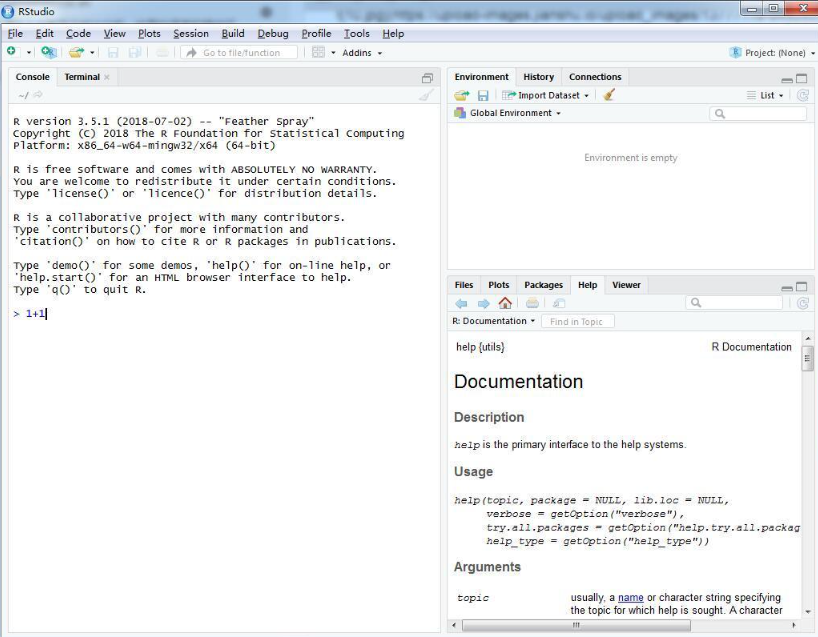The image size is (818, 637).
Task: Click the New File plus icon
Action: click(x=11, y=52)
